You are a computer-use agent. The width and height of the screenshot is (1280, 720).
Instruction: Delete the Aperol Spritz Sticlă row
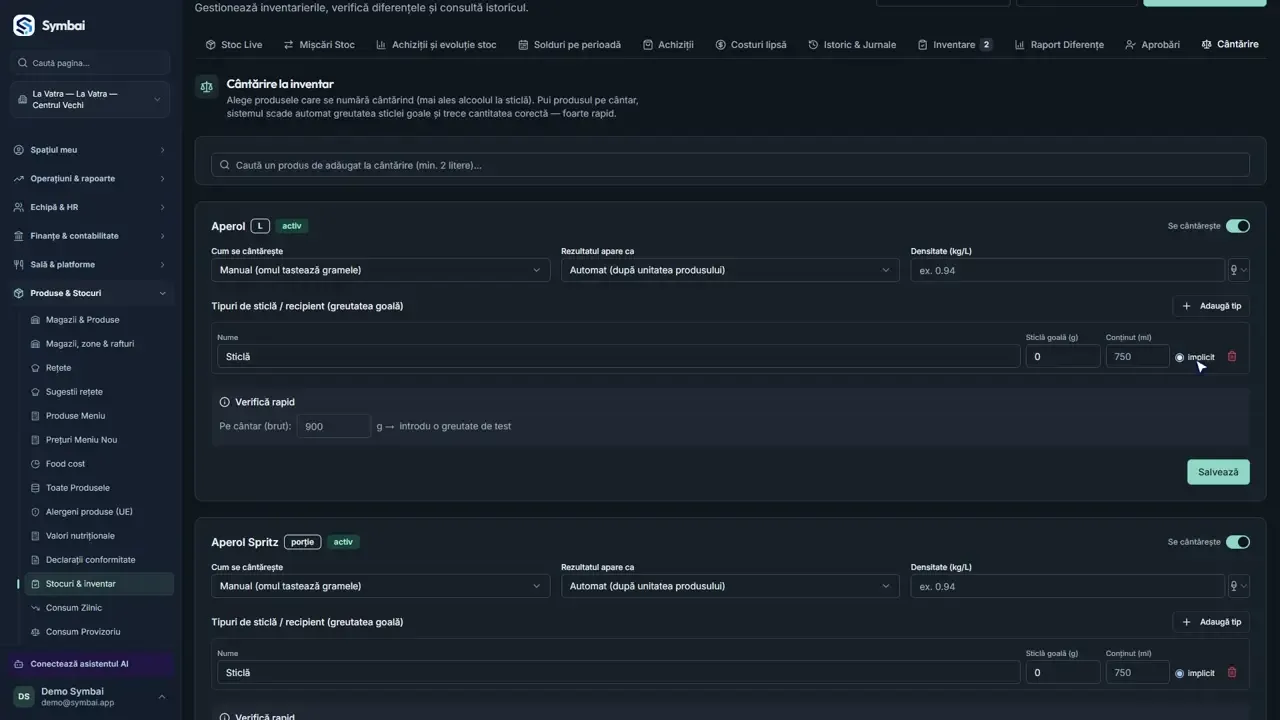pyautogui.click(x=1232, y=673)
